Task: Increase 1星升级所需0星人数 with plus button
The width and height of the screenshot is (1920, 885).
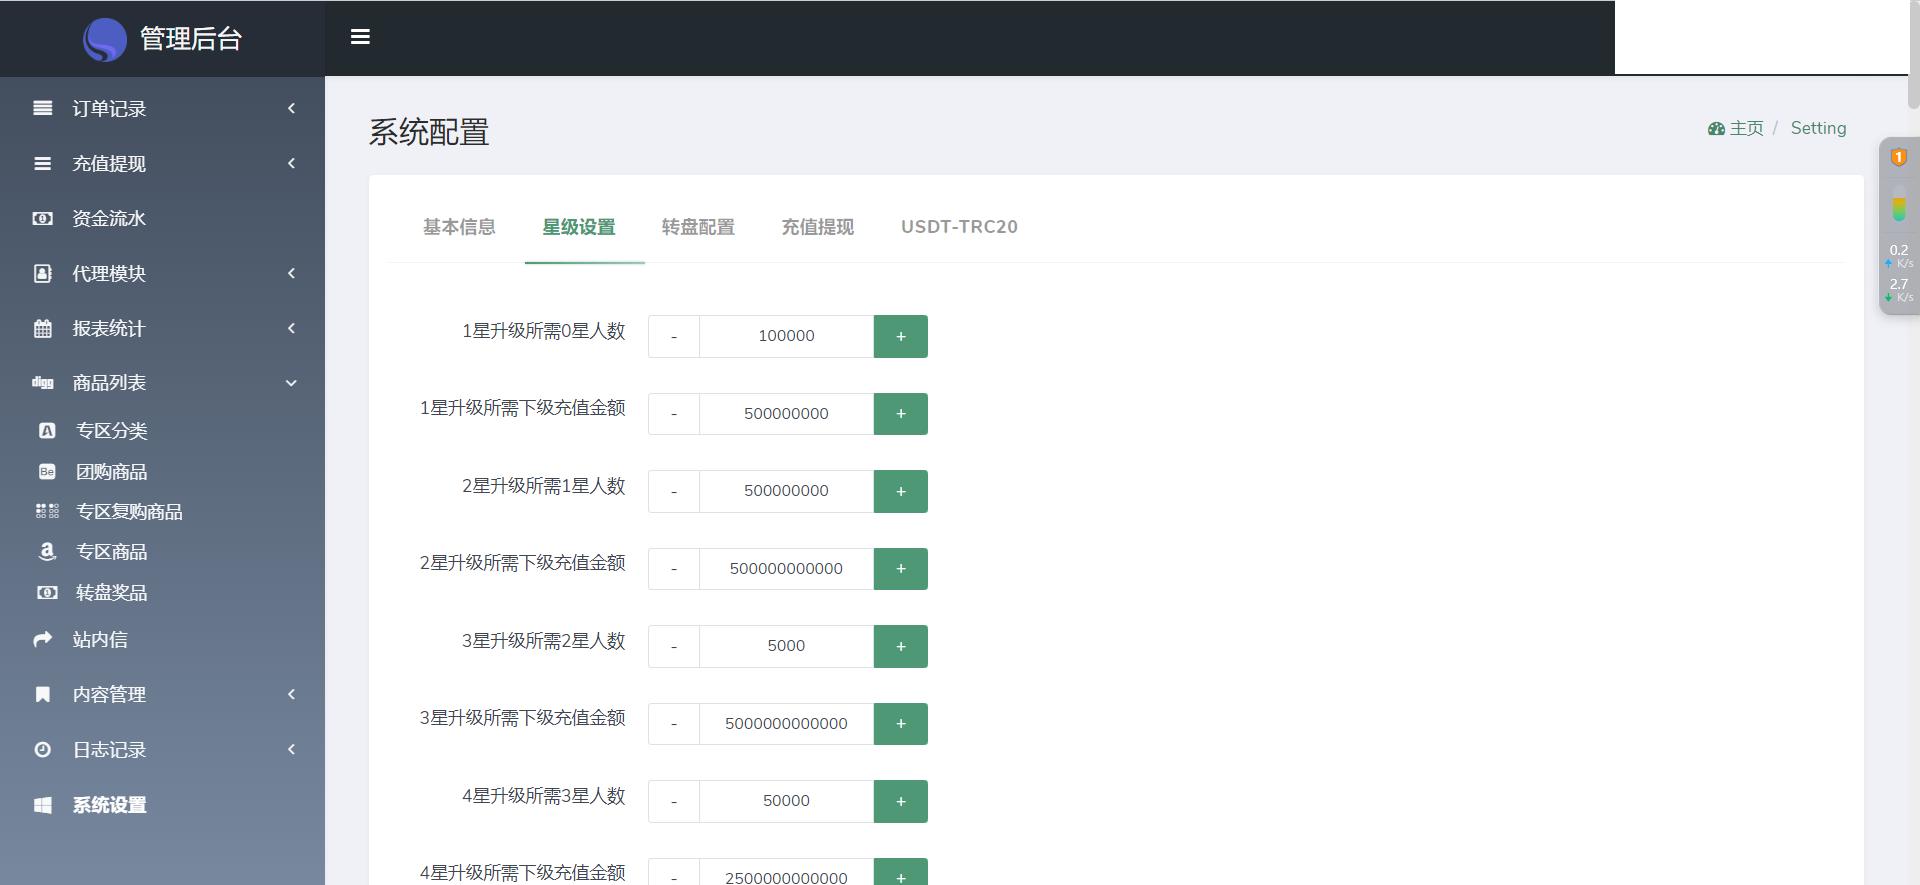Action: tap(901, 336)
